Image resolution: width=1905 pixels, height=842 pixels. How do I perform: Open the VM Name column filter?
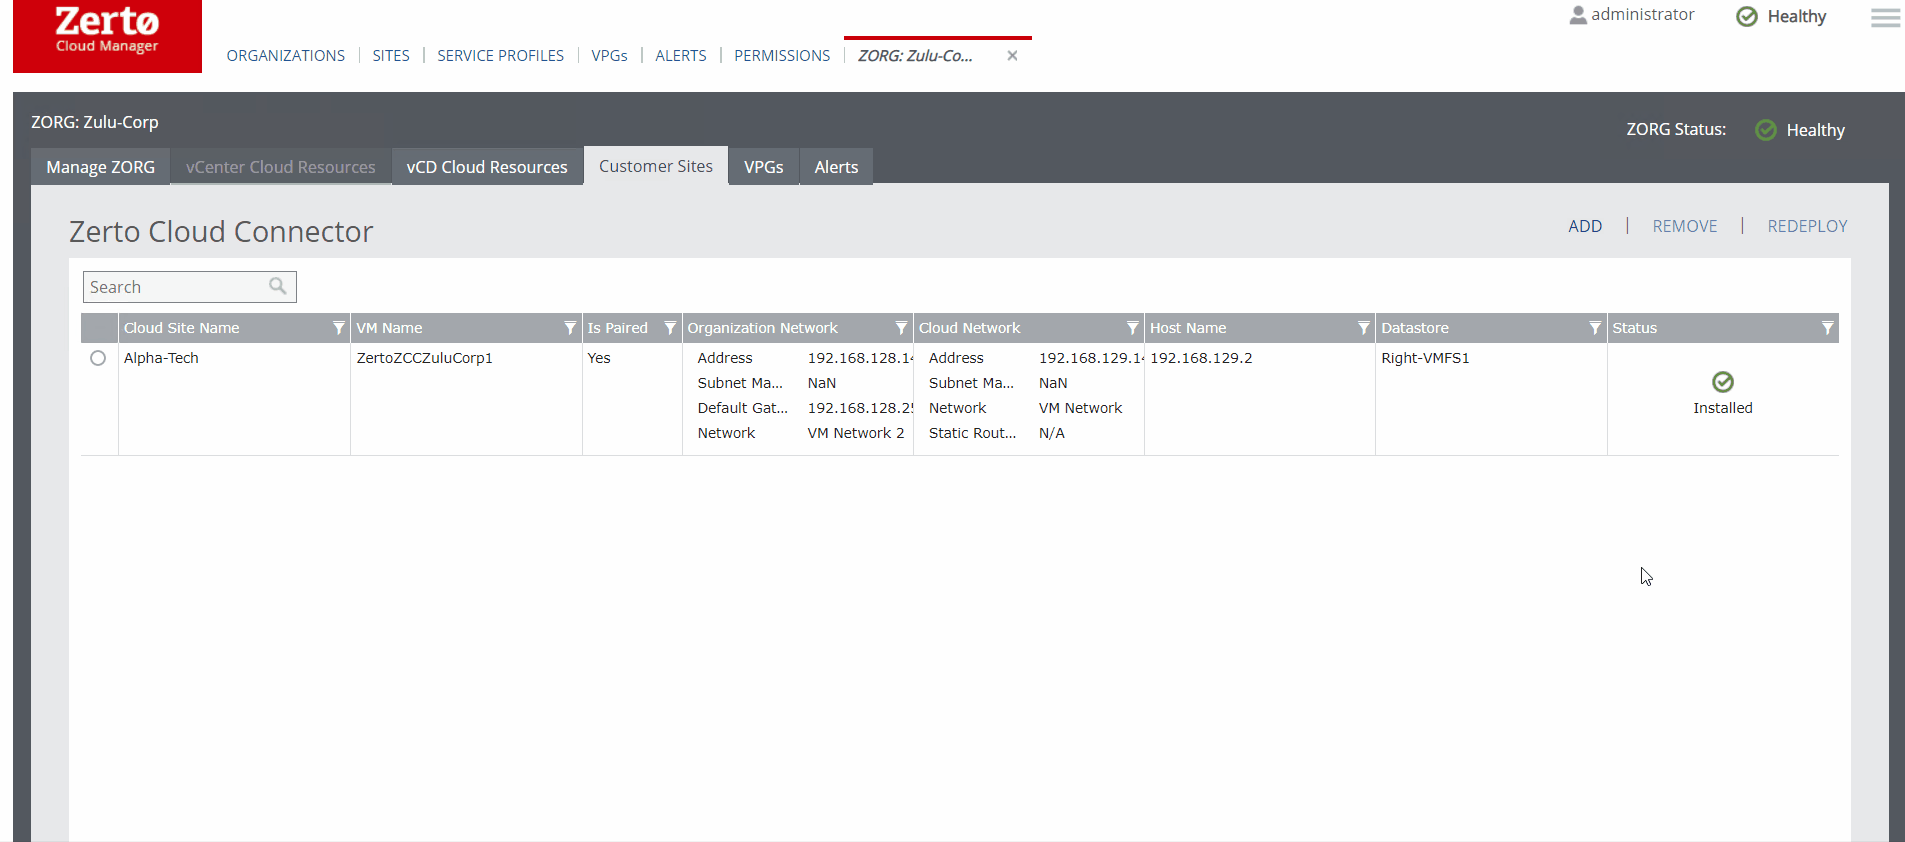click(x=570, y=328)
